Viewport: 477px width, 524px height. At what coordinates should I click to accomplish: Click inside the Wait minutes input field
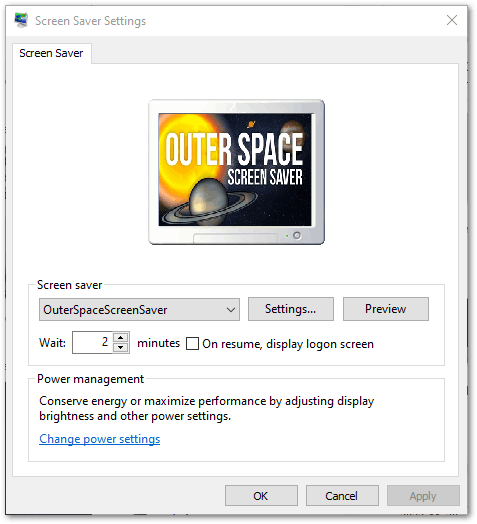point(93,342)
